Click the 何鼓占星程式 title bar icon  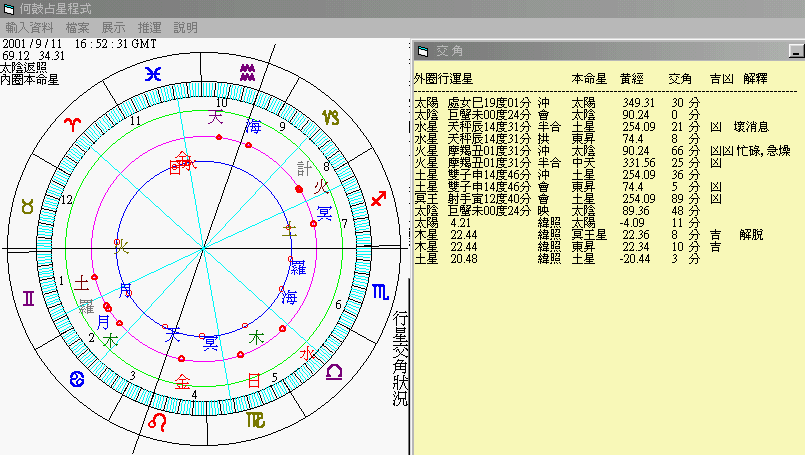[x=9, y=9]
